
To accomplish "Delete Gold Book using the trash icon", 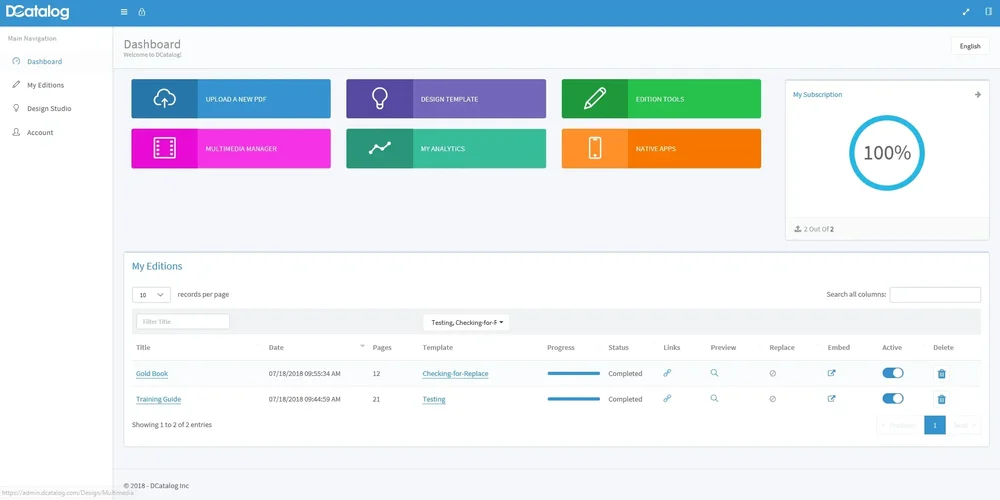I will [x=941, y=374].
